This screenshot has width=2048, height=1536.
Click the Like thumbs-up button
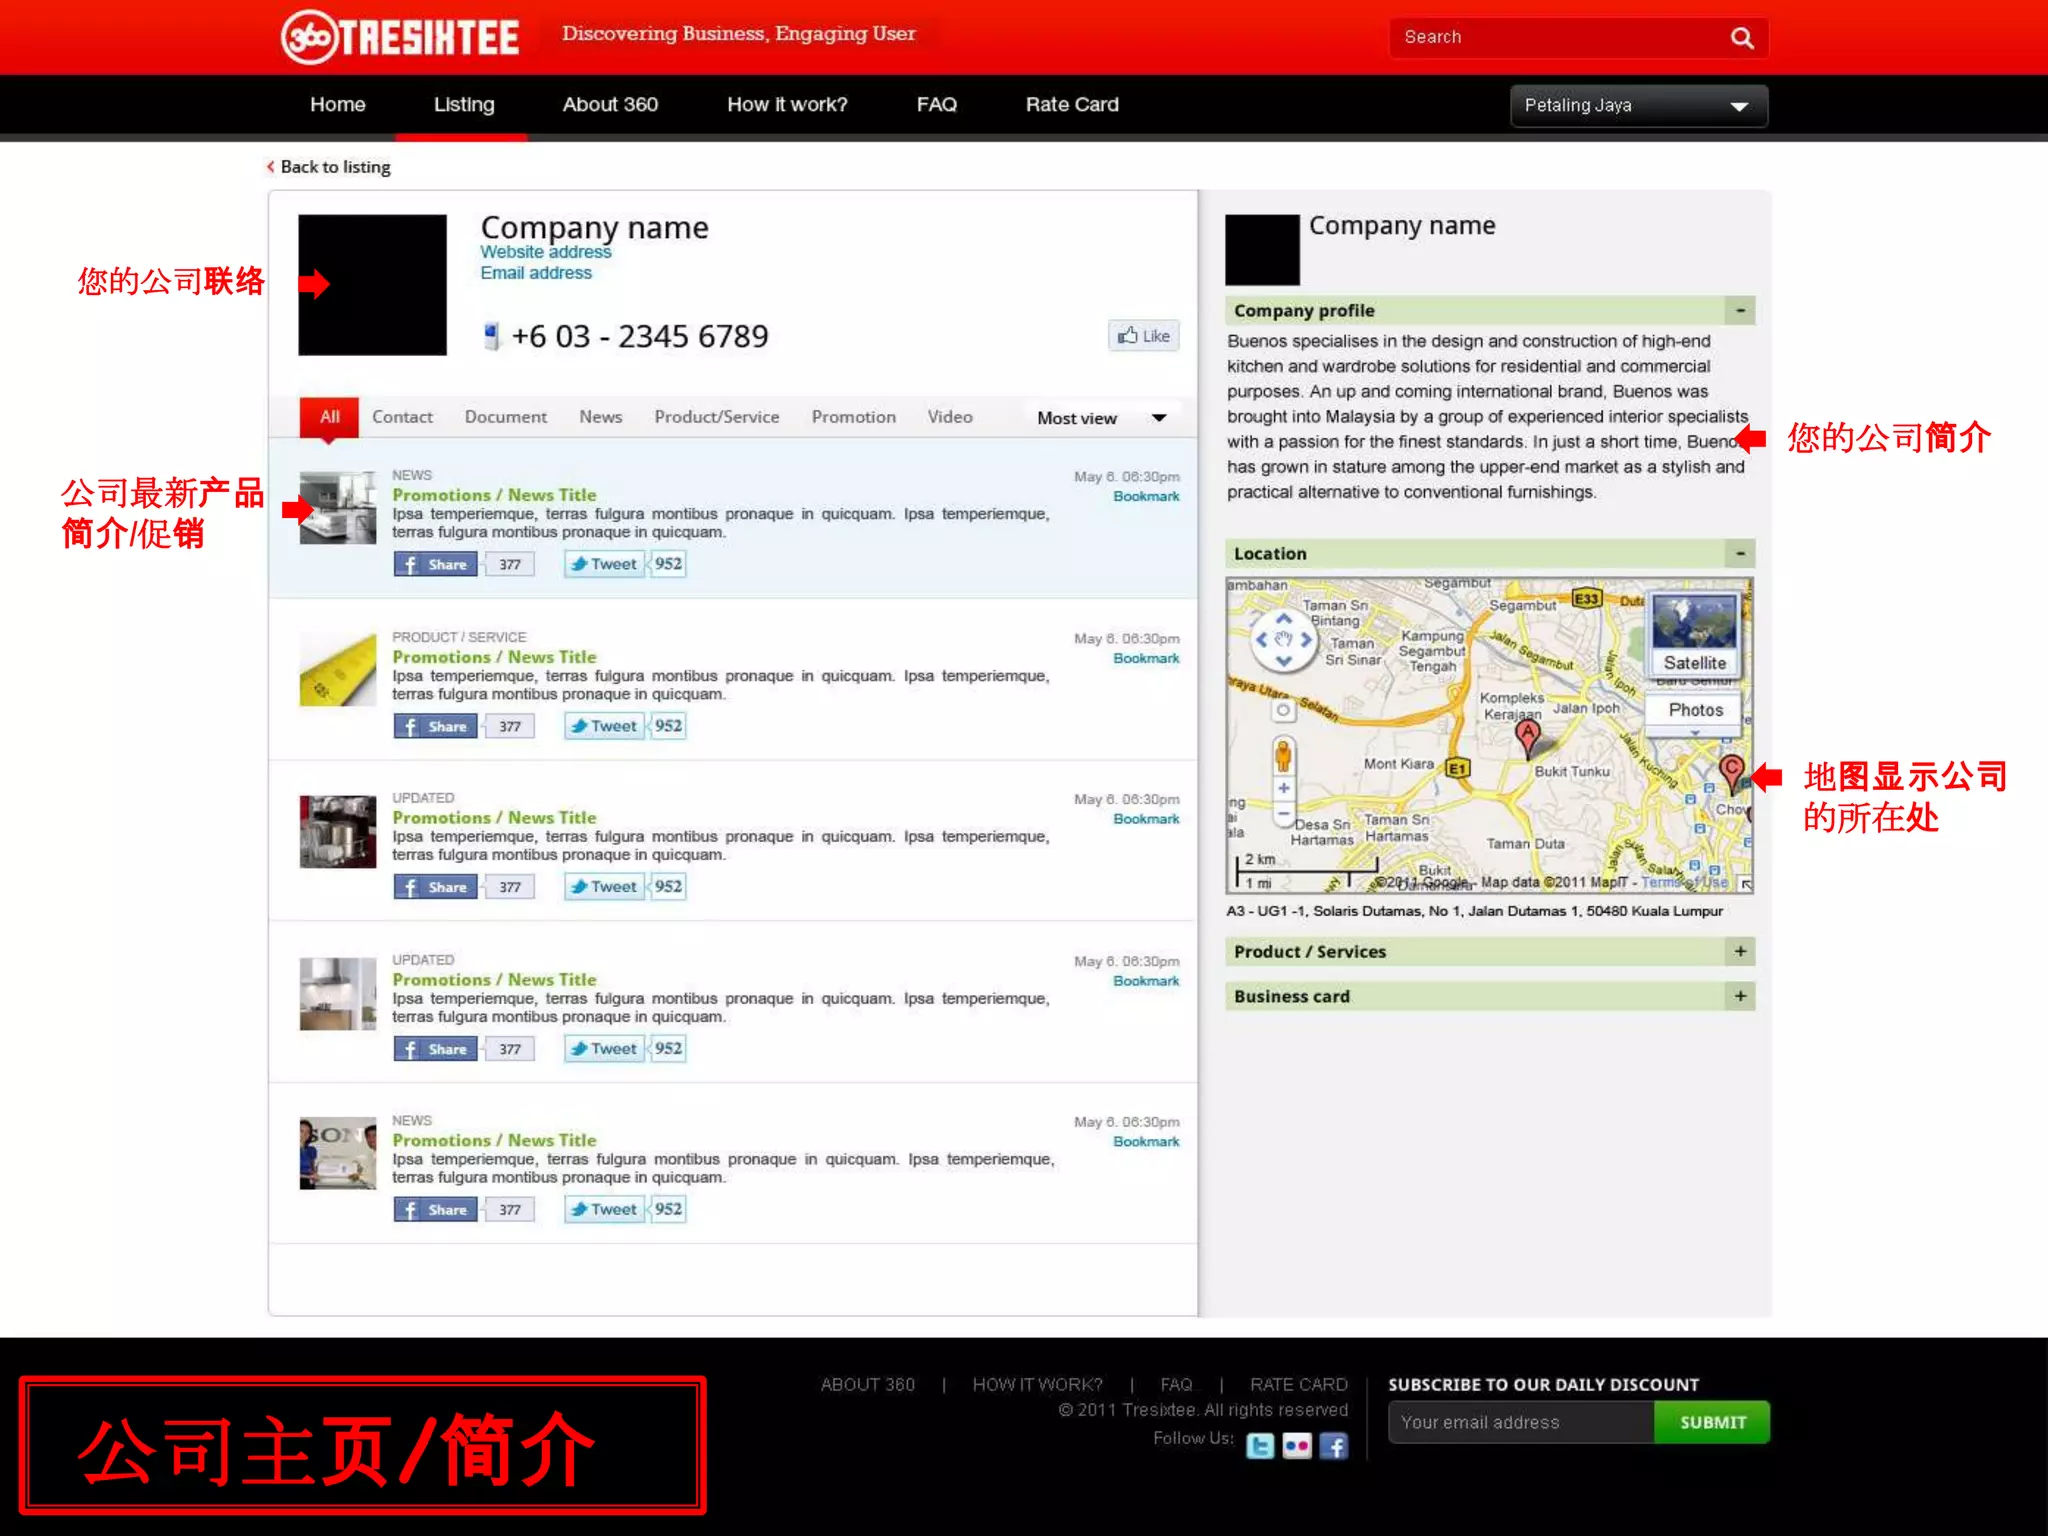[1143, 336]
